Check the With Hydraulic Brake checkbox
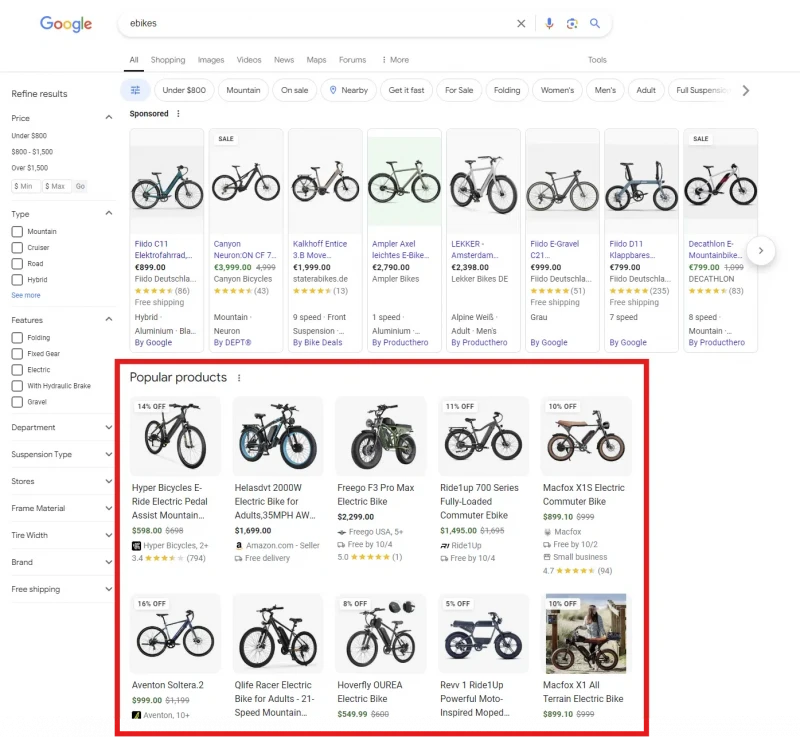The width and height of the screenshot is (800, 737). pyautogui.click(x=17, y=386)
